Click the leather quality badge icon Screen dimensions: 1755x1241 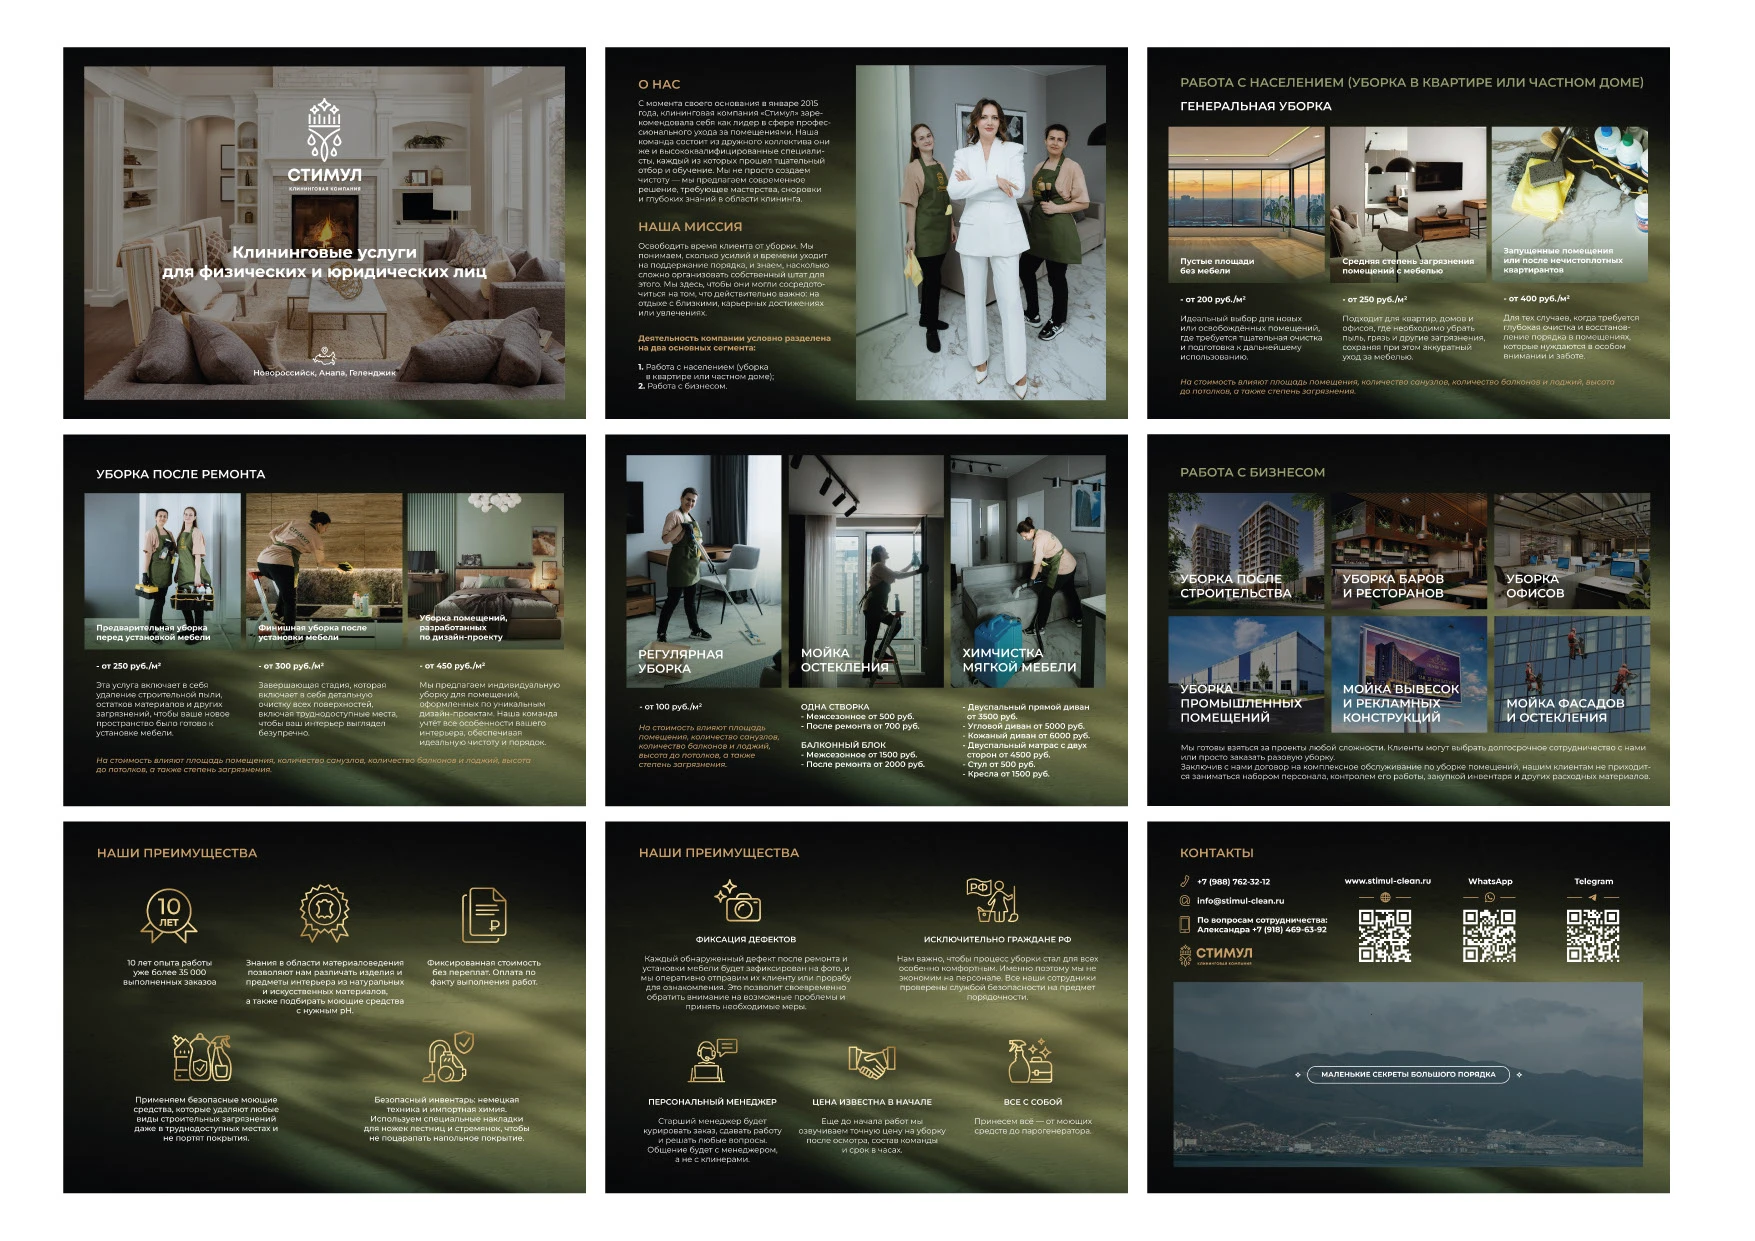(325, 913)
